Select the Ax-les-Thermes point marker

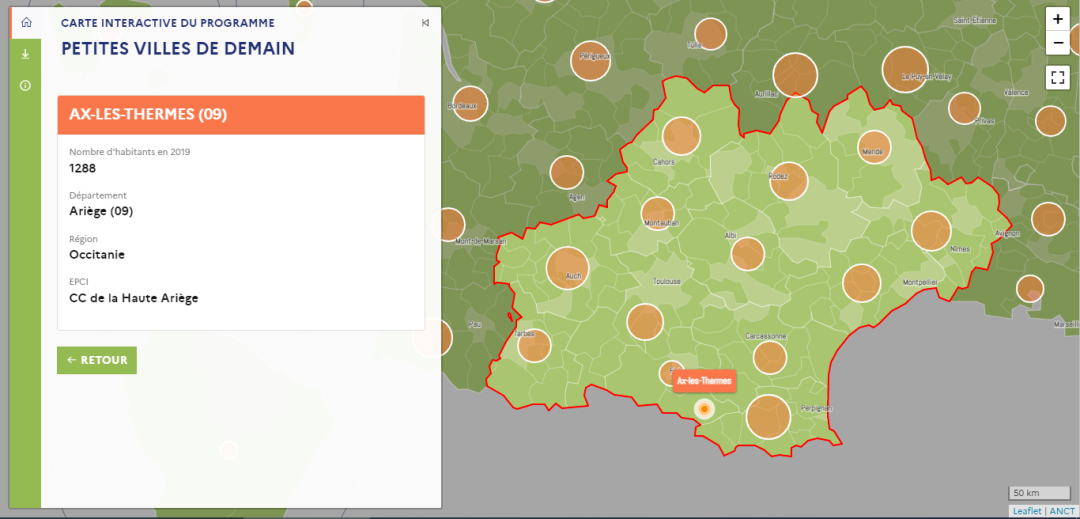click(x=704, y=409)
